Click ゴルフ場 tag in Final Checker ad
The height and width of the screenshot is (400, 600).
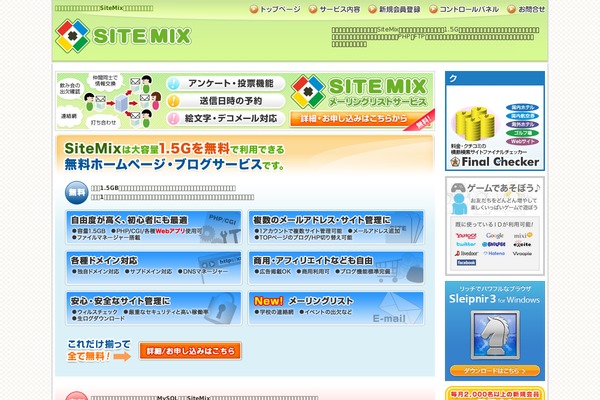tap(522, 133)
